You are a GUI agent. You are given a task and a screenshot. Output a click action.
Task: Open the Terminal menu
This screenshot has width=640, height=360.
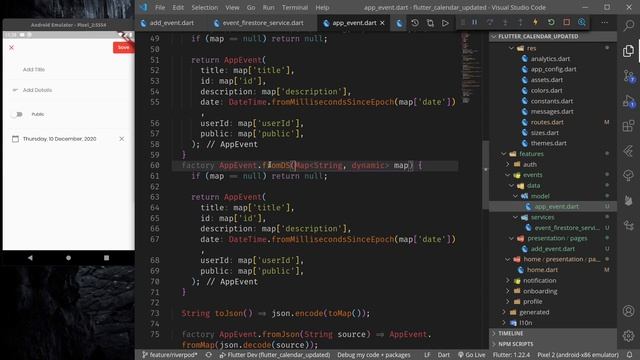295,7
